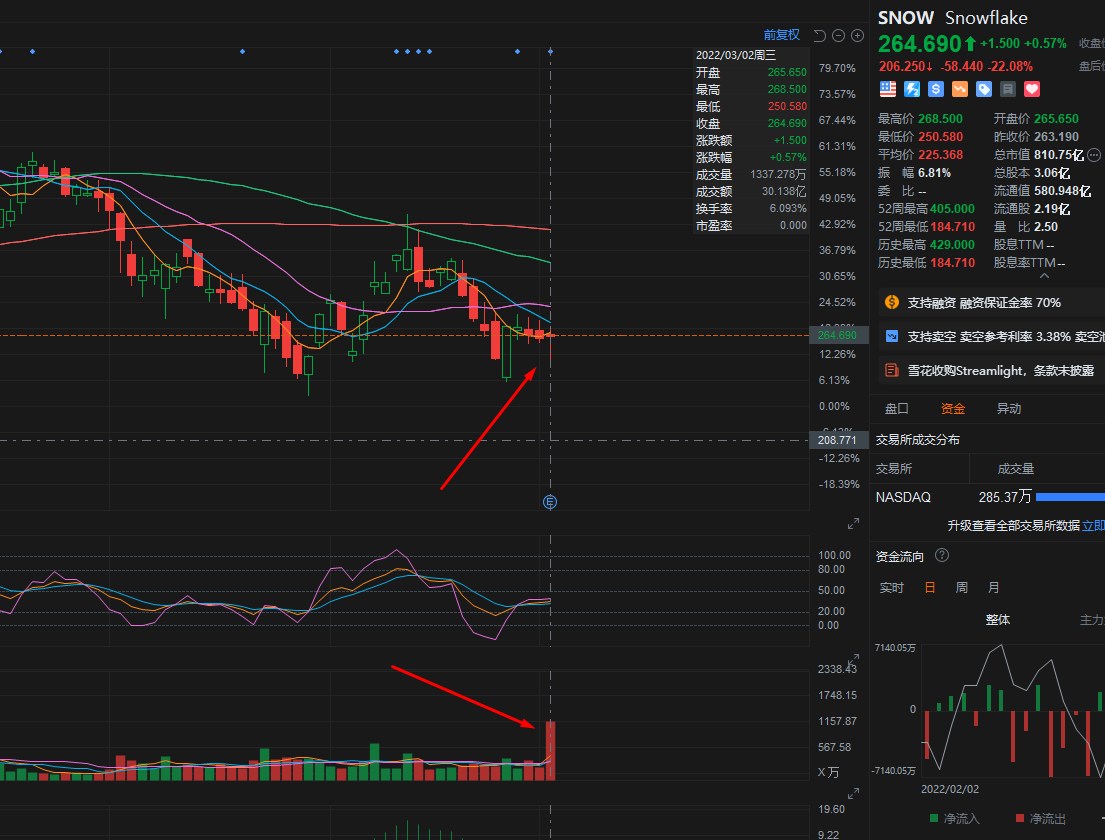Click the 换手率 6.093% tooltip value

788,209
